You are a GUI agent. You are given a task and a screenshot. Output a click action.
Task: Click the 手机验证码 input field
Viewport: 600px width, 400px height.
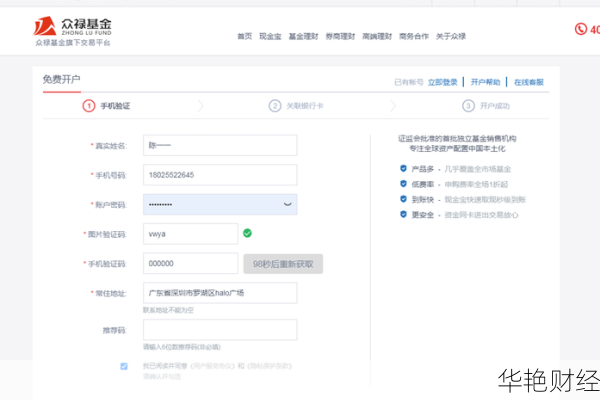(x=191, y=263)
